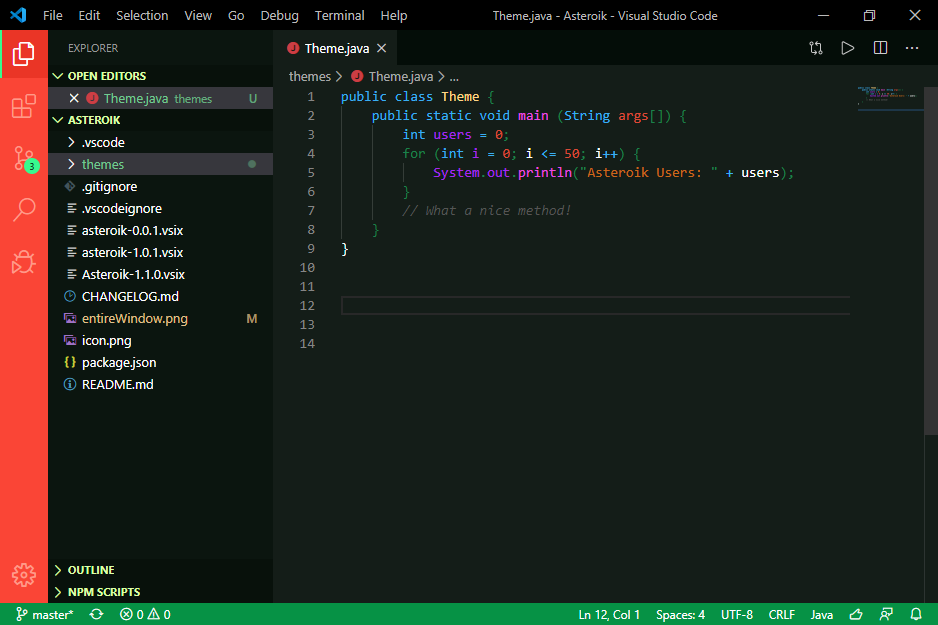Expand the NPM Scripts section
This screenshot has height=625, width=938.
point(160,592)
